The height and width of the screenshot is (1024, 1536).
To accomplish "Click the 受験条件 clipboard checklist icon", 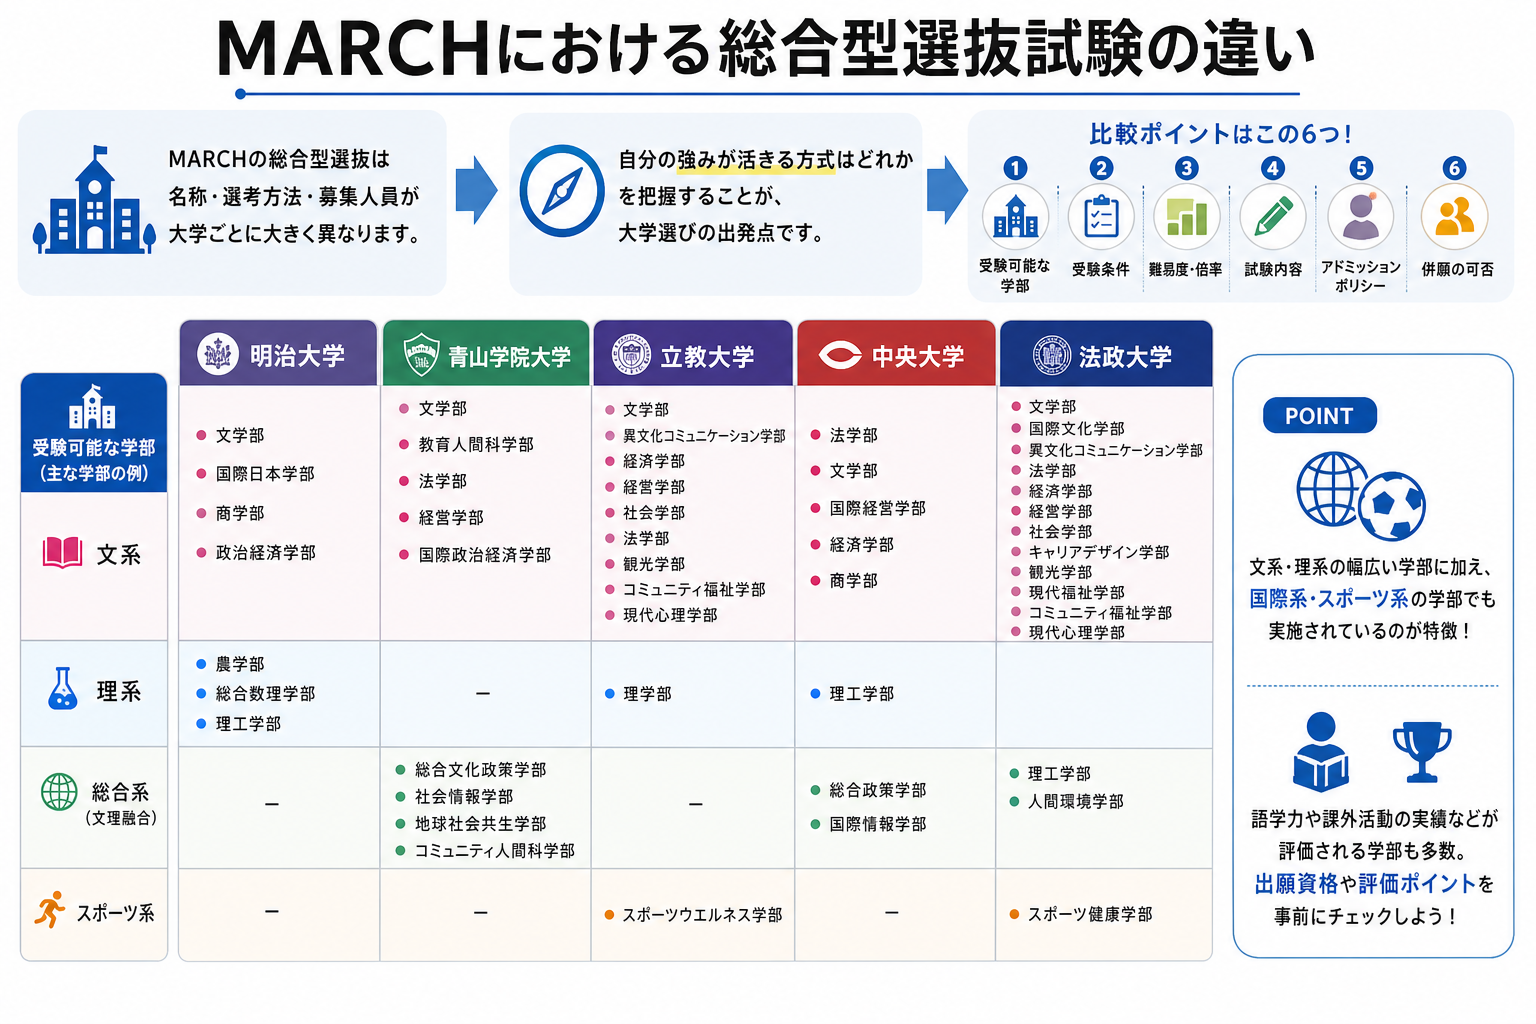I will point(1101,217).
